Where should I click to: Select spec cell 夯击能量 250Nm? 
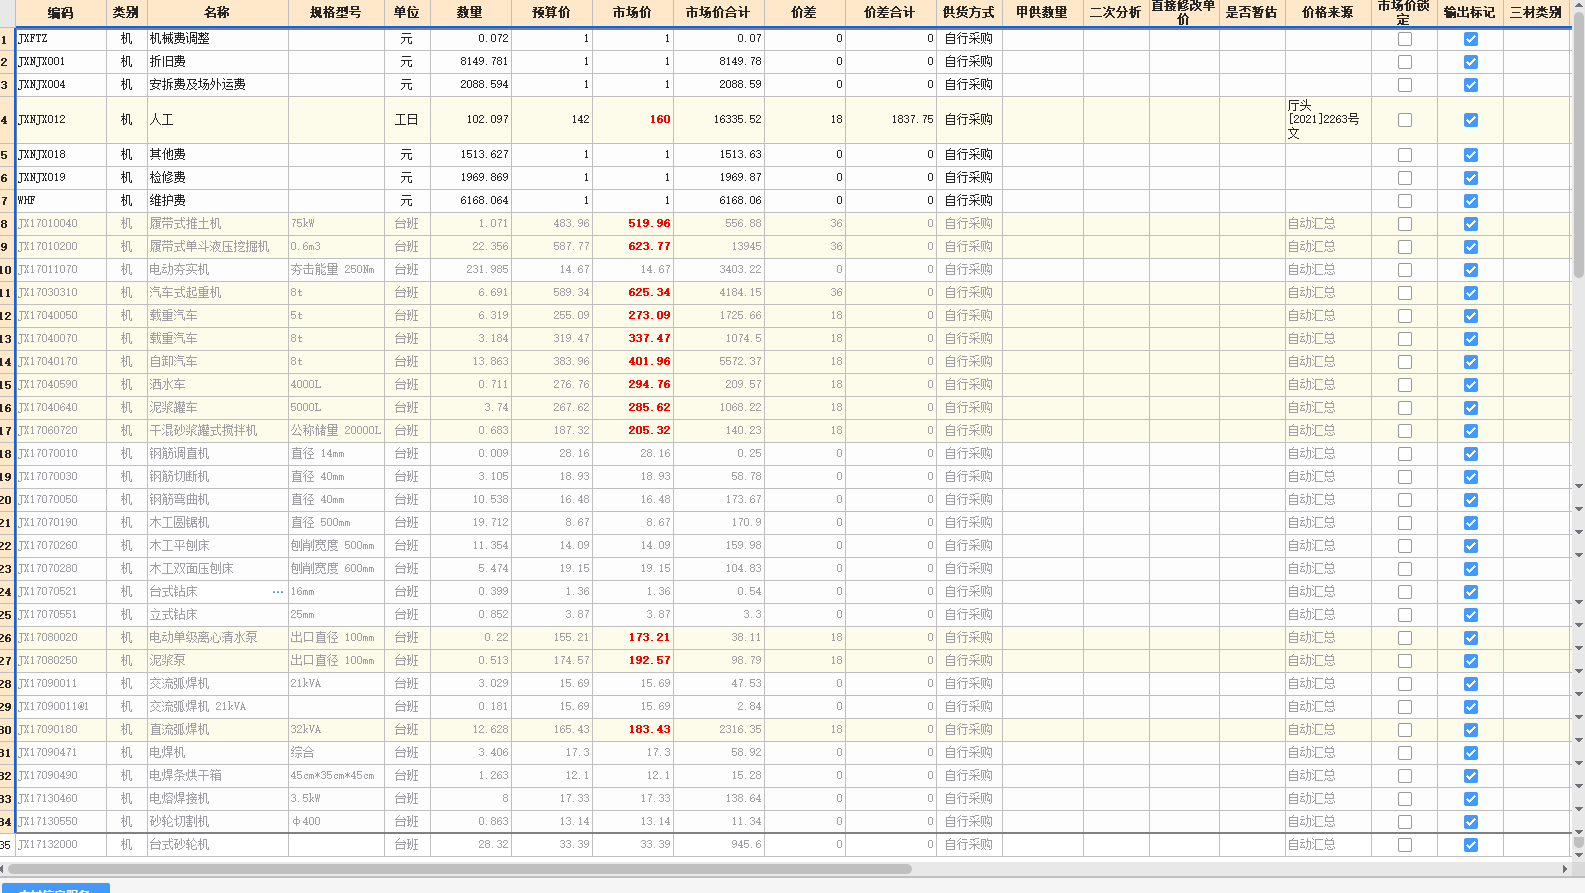point(336,270)
